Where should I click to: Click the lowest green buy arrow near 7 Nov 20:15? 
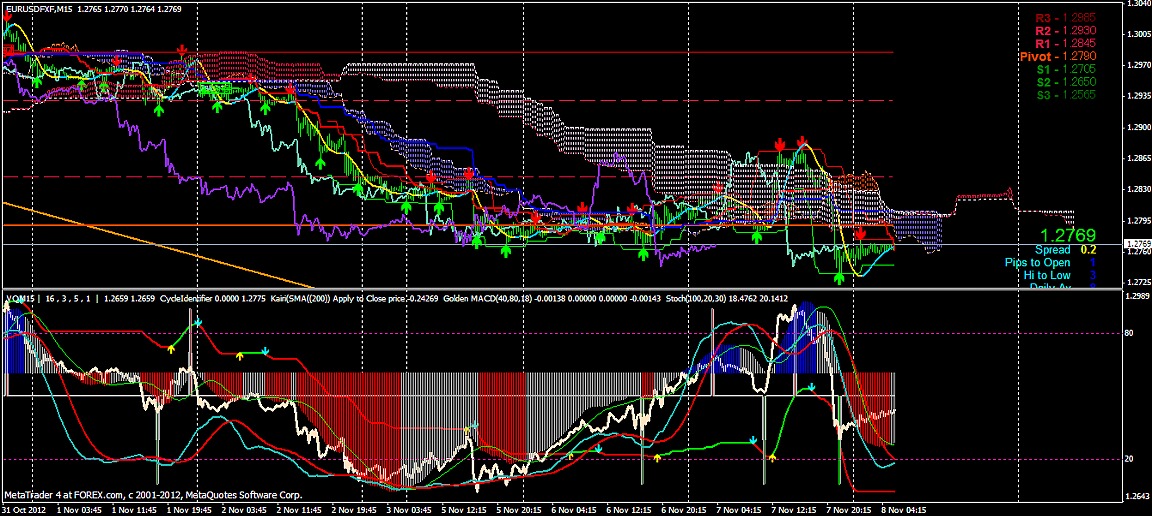(x=839, y=278)
